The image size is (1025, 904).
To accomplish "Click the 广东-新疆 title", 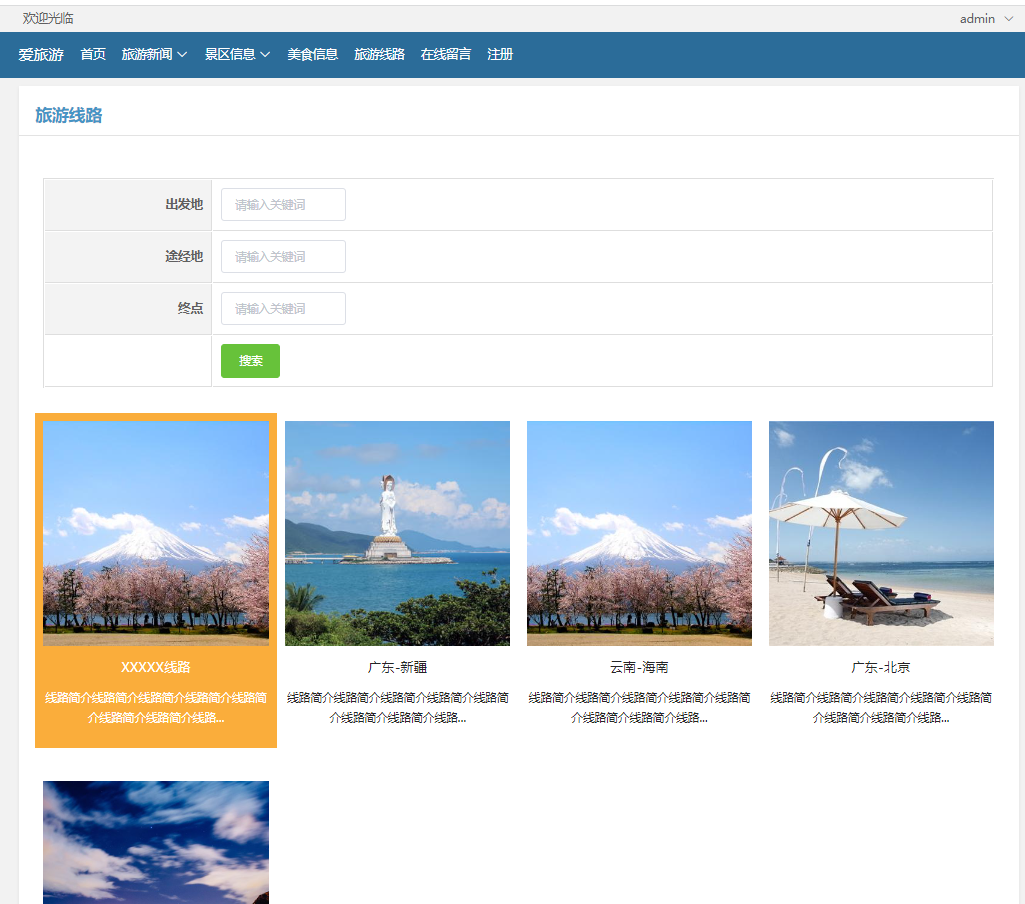I will 397,667.
